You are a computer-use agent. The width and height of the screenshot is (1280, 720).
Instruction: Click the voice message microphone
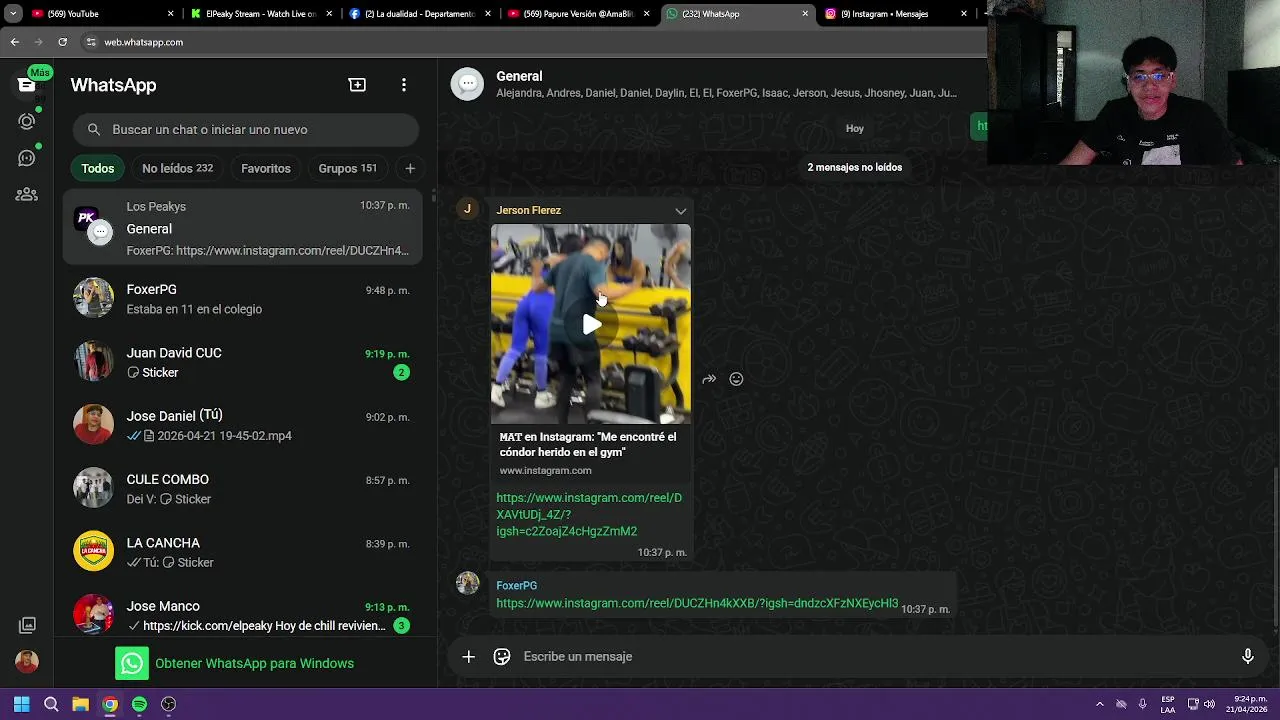click(x=1247, y=656)
